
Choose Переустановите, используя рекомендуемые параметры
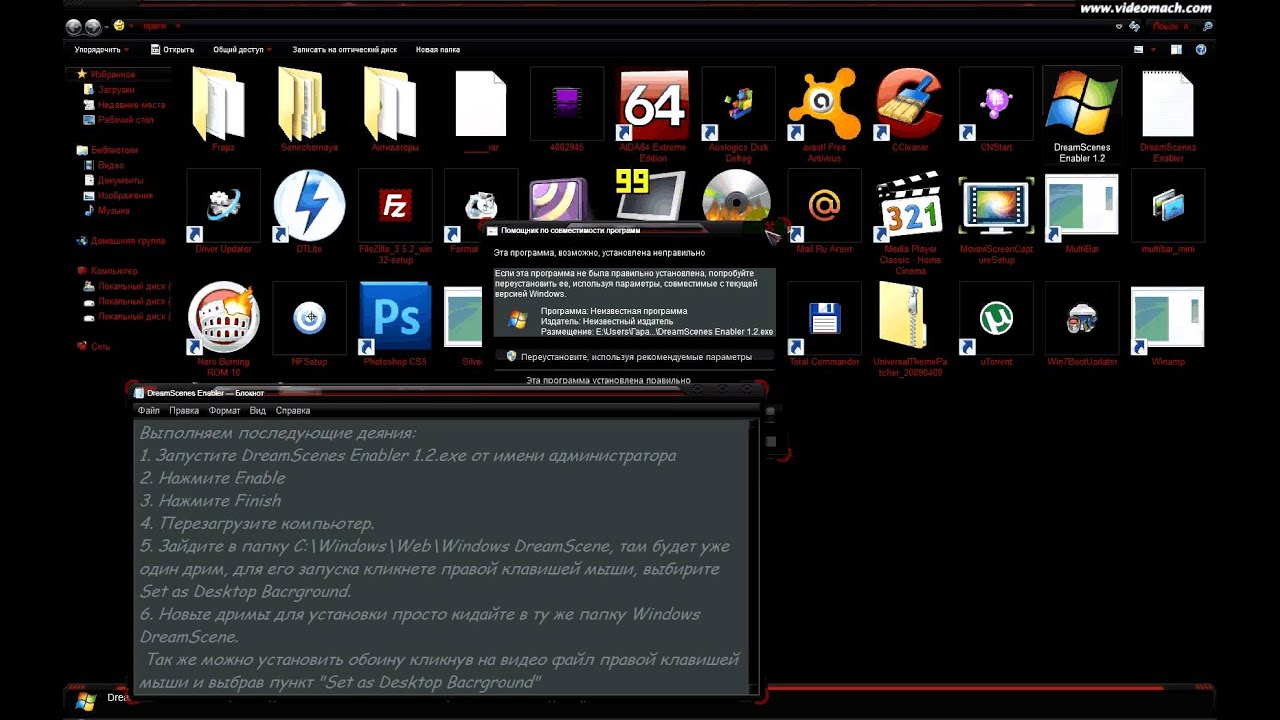tap(634, 356)
